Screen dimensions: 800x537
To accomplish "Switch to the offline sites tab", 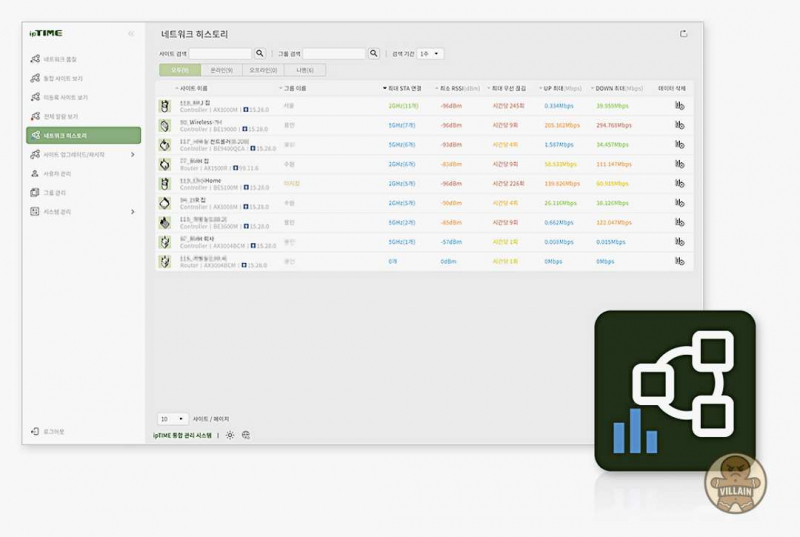I will coord(263,70).
